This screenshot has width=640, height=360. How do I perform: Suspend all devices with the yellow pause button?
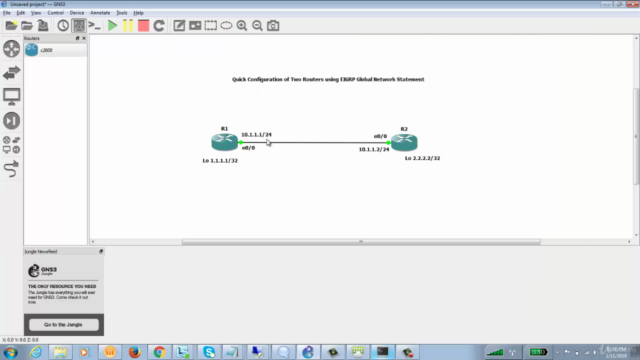click(128, 26)
